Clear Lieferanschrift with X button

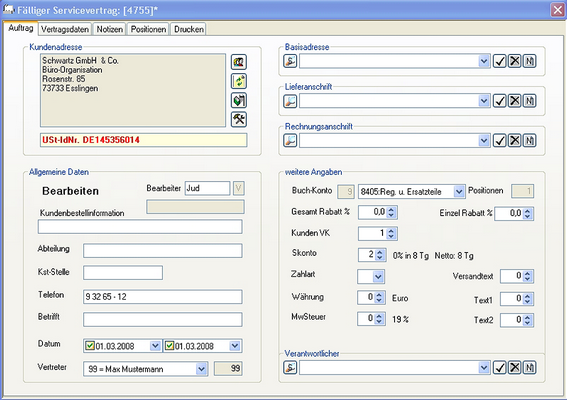(x=515, y=101)
